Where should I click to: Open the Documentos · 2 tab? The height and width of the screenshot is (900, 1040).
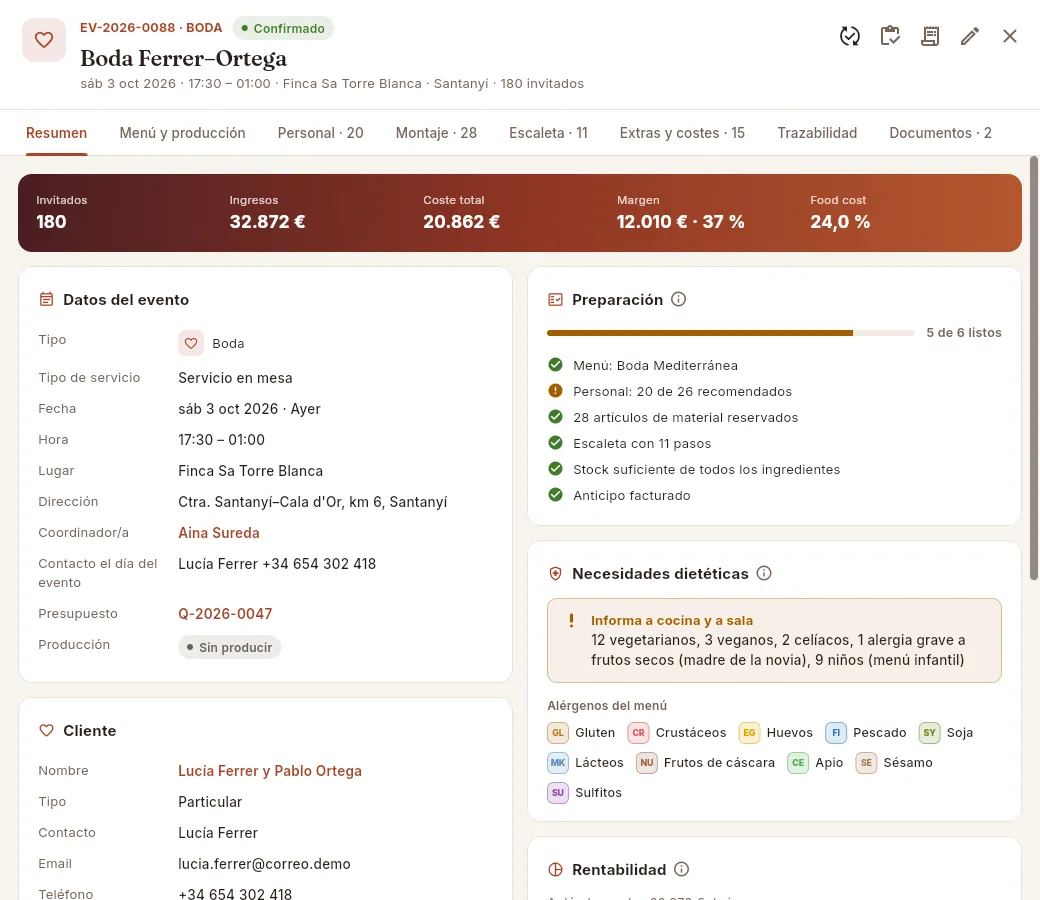click(941, 133)
